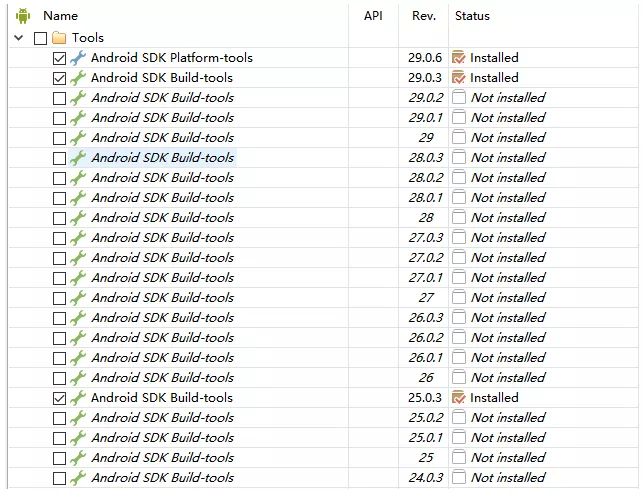
Task: Click Installed status icon for Platform-tools 29.0.6
Action: [x=458, y=57]
